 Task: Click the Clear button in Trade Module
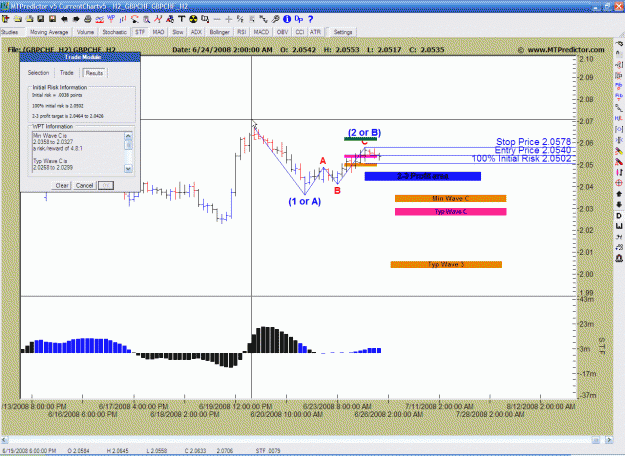[62, 185]
